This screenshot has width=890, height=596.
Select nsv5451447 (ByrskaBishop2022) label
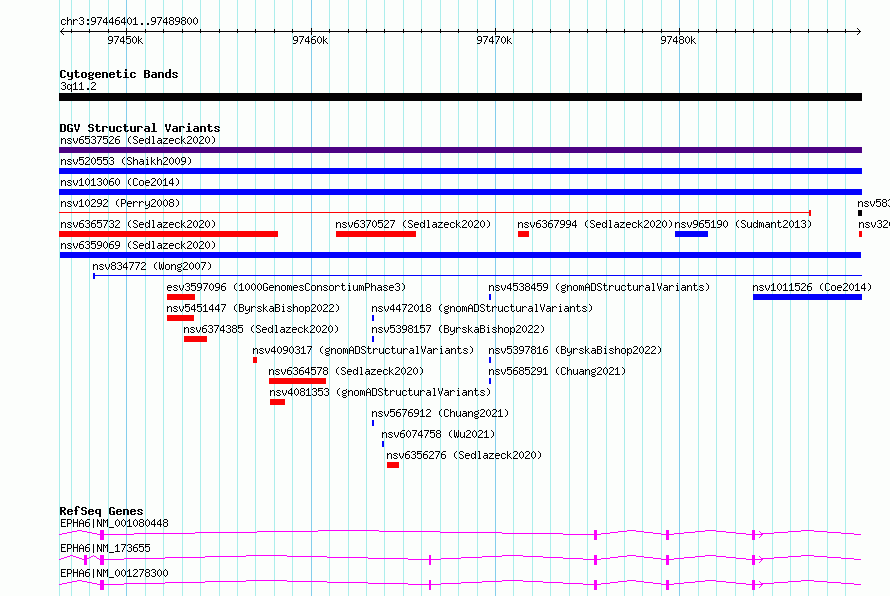(x=253, y=308)
